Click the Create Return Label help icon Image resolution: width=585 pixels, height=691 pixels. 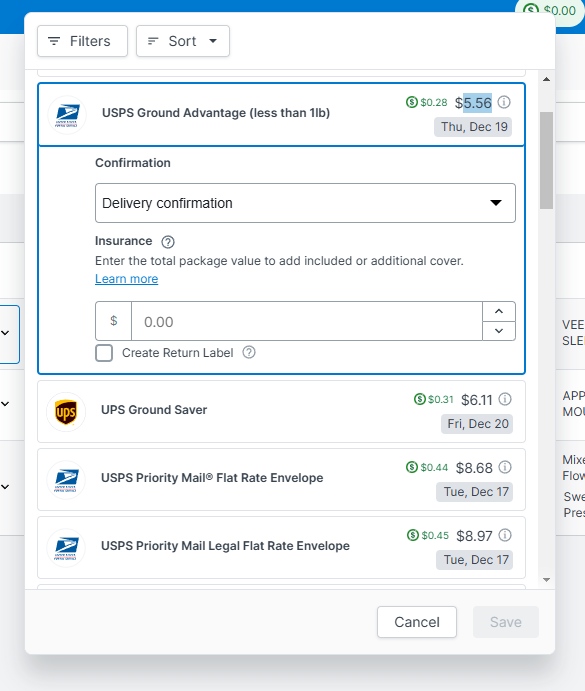pyautogui.click(x=249, y=353)
